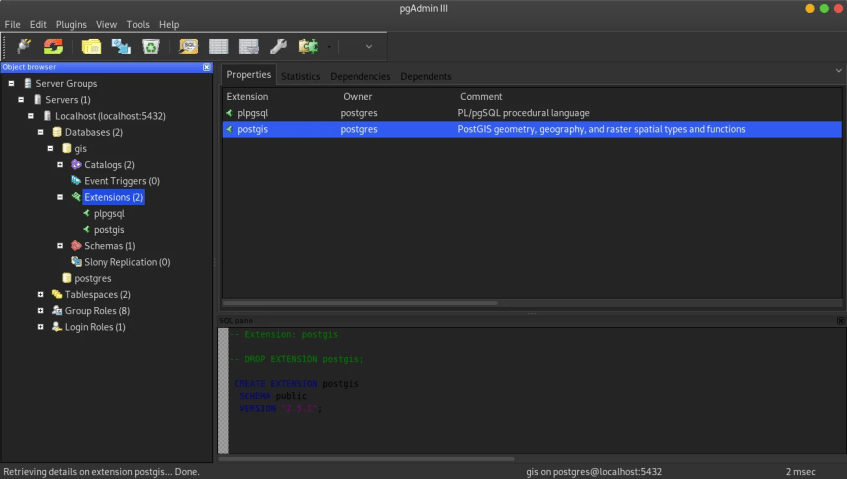Expand the Tablespaces (2) node
The width and height of the screenshot is (847, 479).
(x=41, y=294)
